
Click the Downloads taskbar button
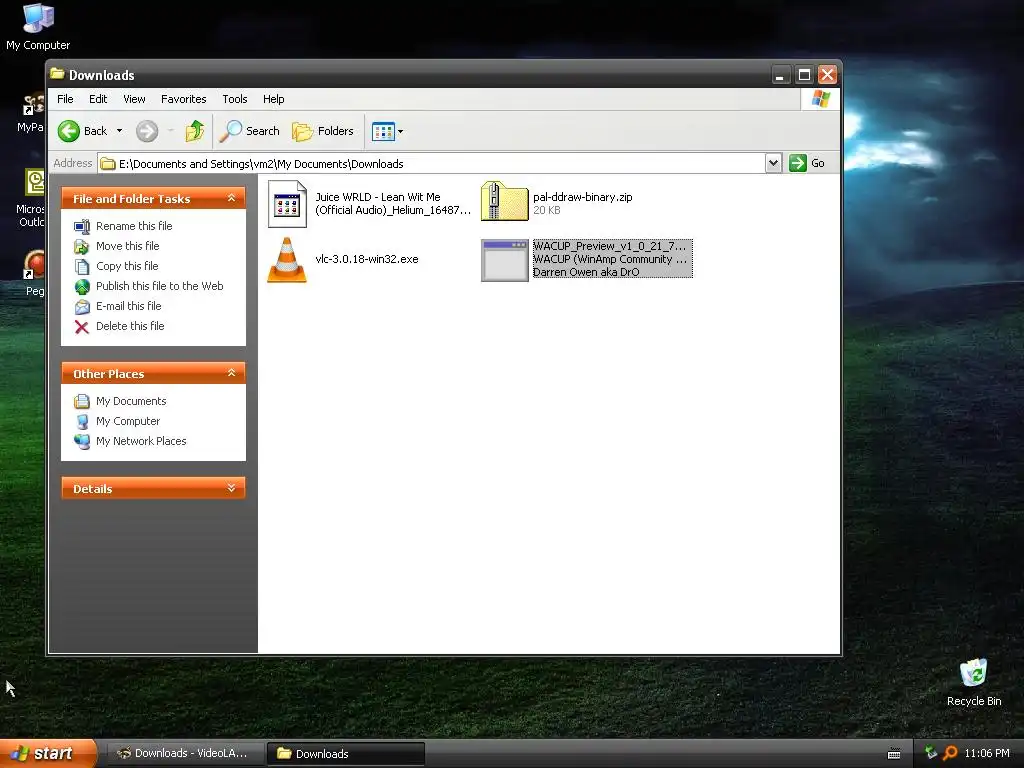coord(346,754)
